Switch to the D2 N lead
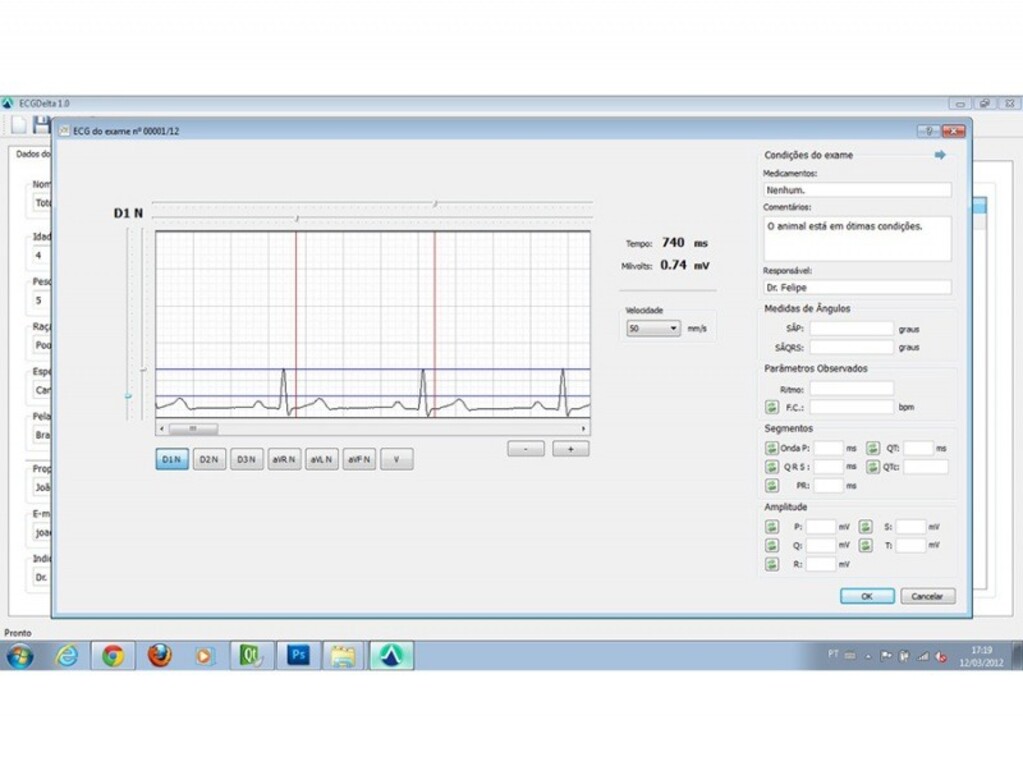1023x766 pixels. [209, 459]
